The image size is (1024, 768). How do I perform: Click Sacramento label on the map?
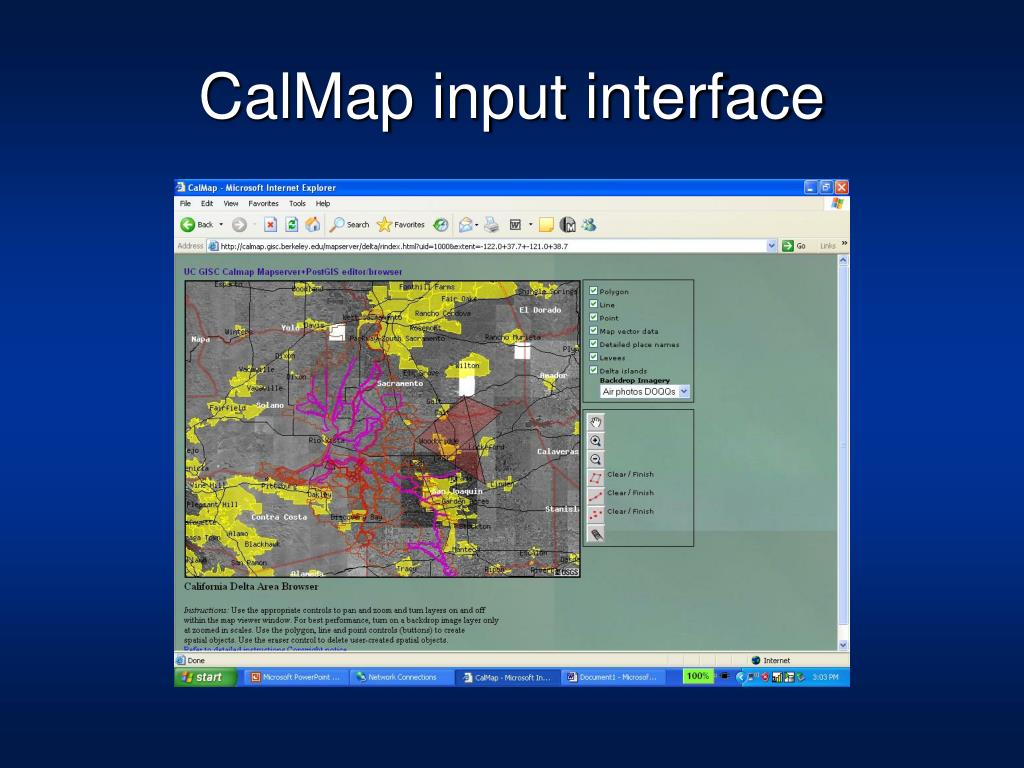[400, 383]
